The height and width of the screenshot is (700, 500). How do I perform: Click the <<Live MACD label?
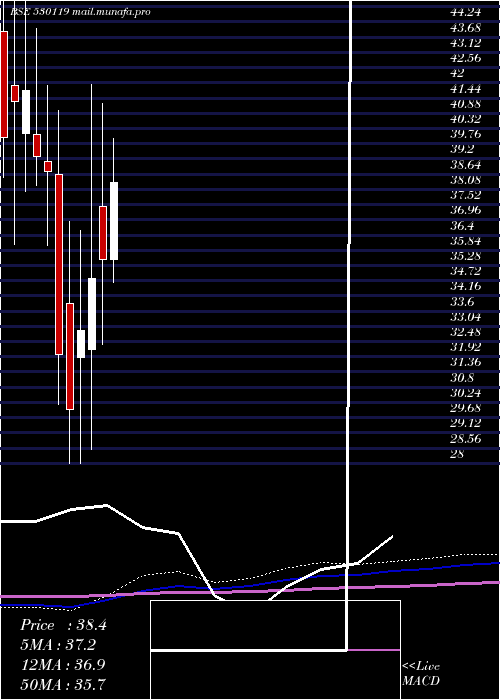[421, 674]
